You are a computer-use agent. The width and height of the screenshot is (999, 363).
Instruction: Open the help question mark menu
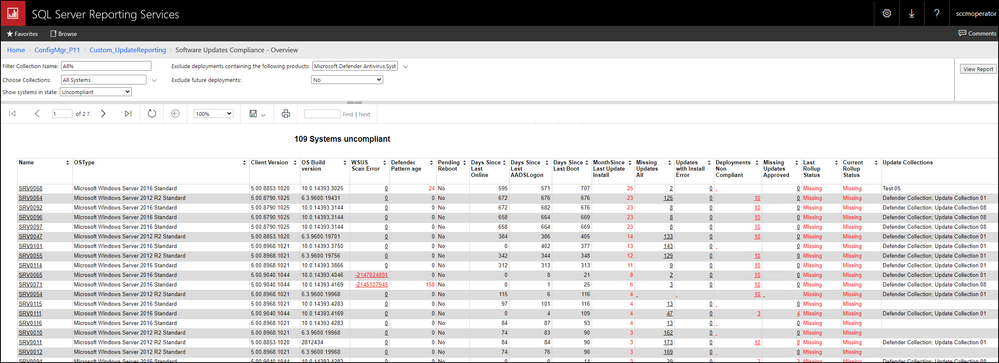tap(936, 13)
